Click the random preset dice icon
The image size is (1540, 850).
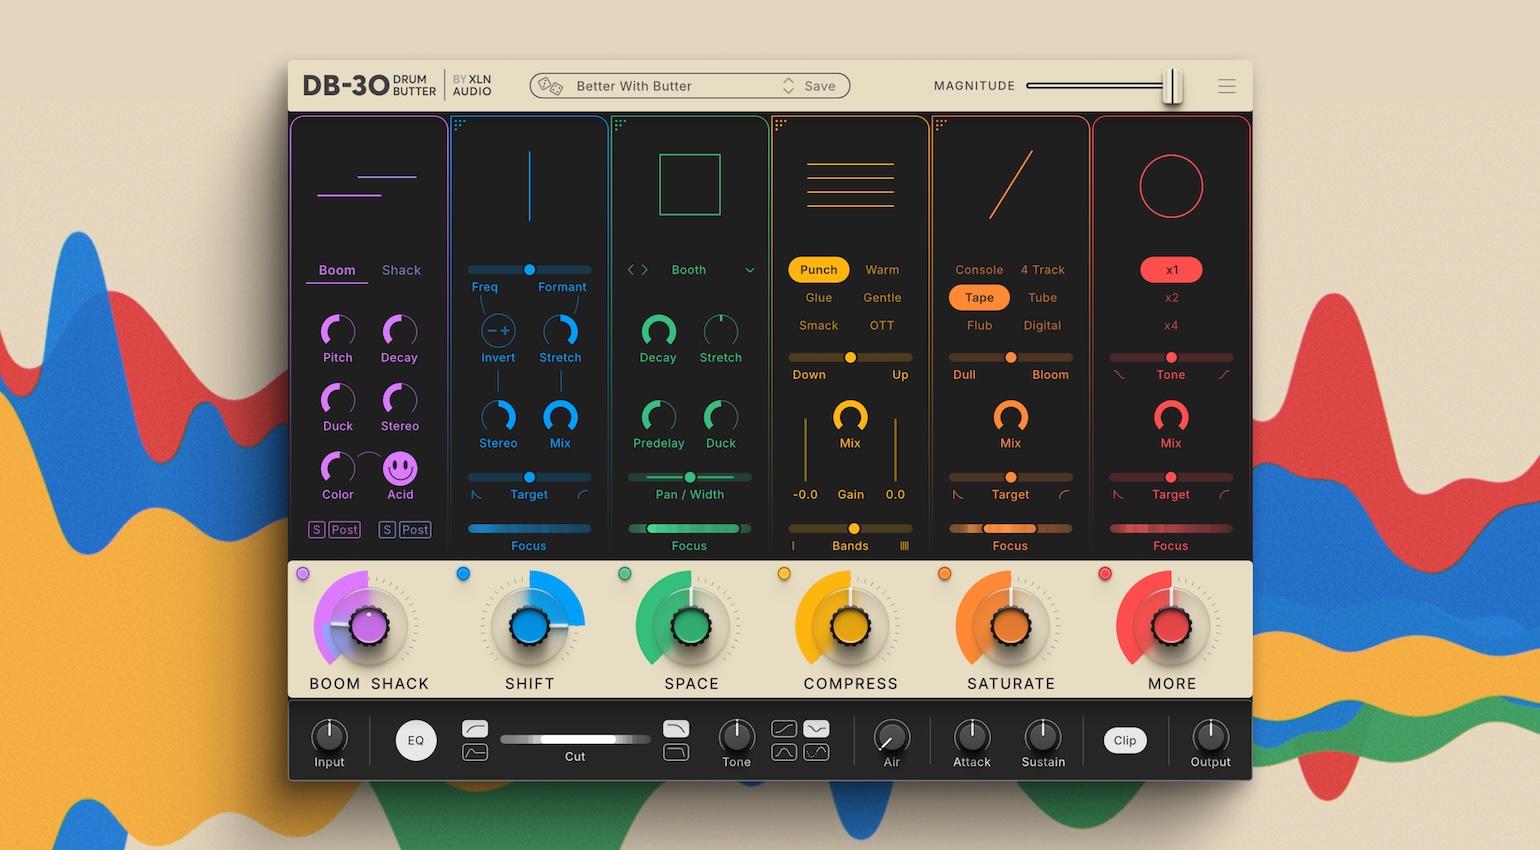pyautogui.click(x=550, y=86)
